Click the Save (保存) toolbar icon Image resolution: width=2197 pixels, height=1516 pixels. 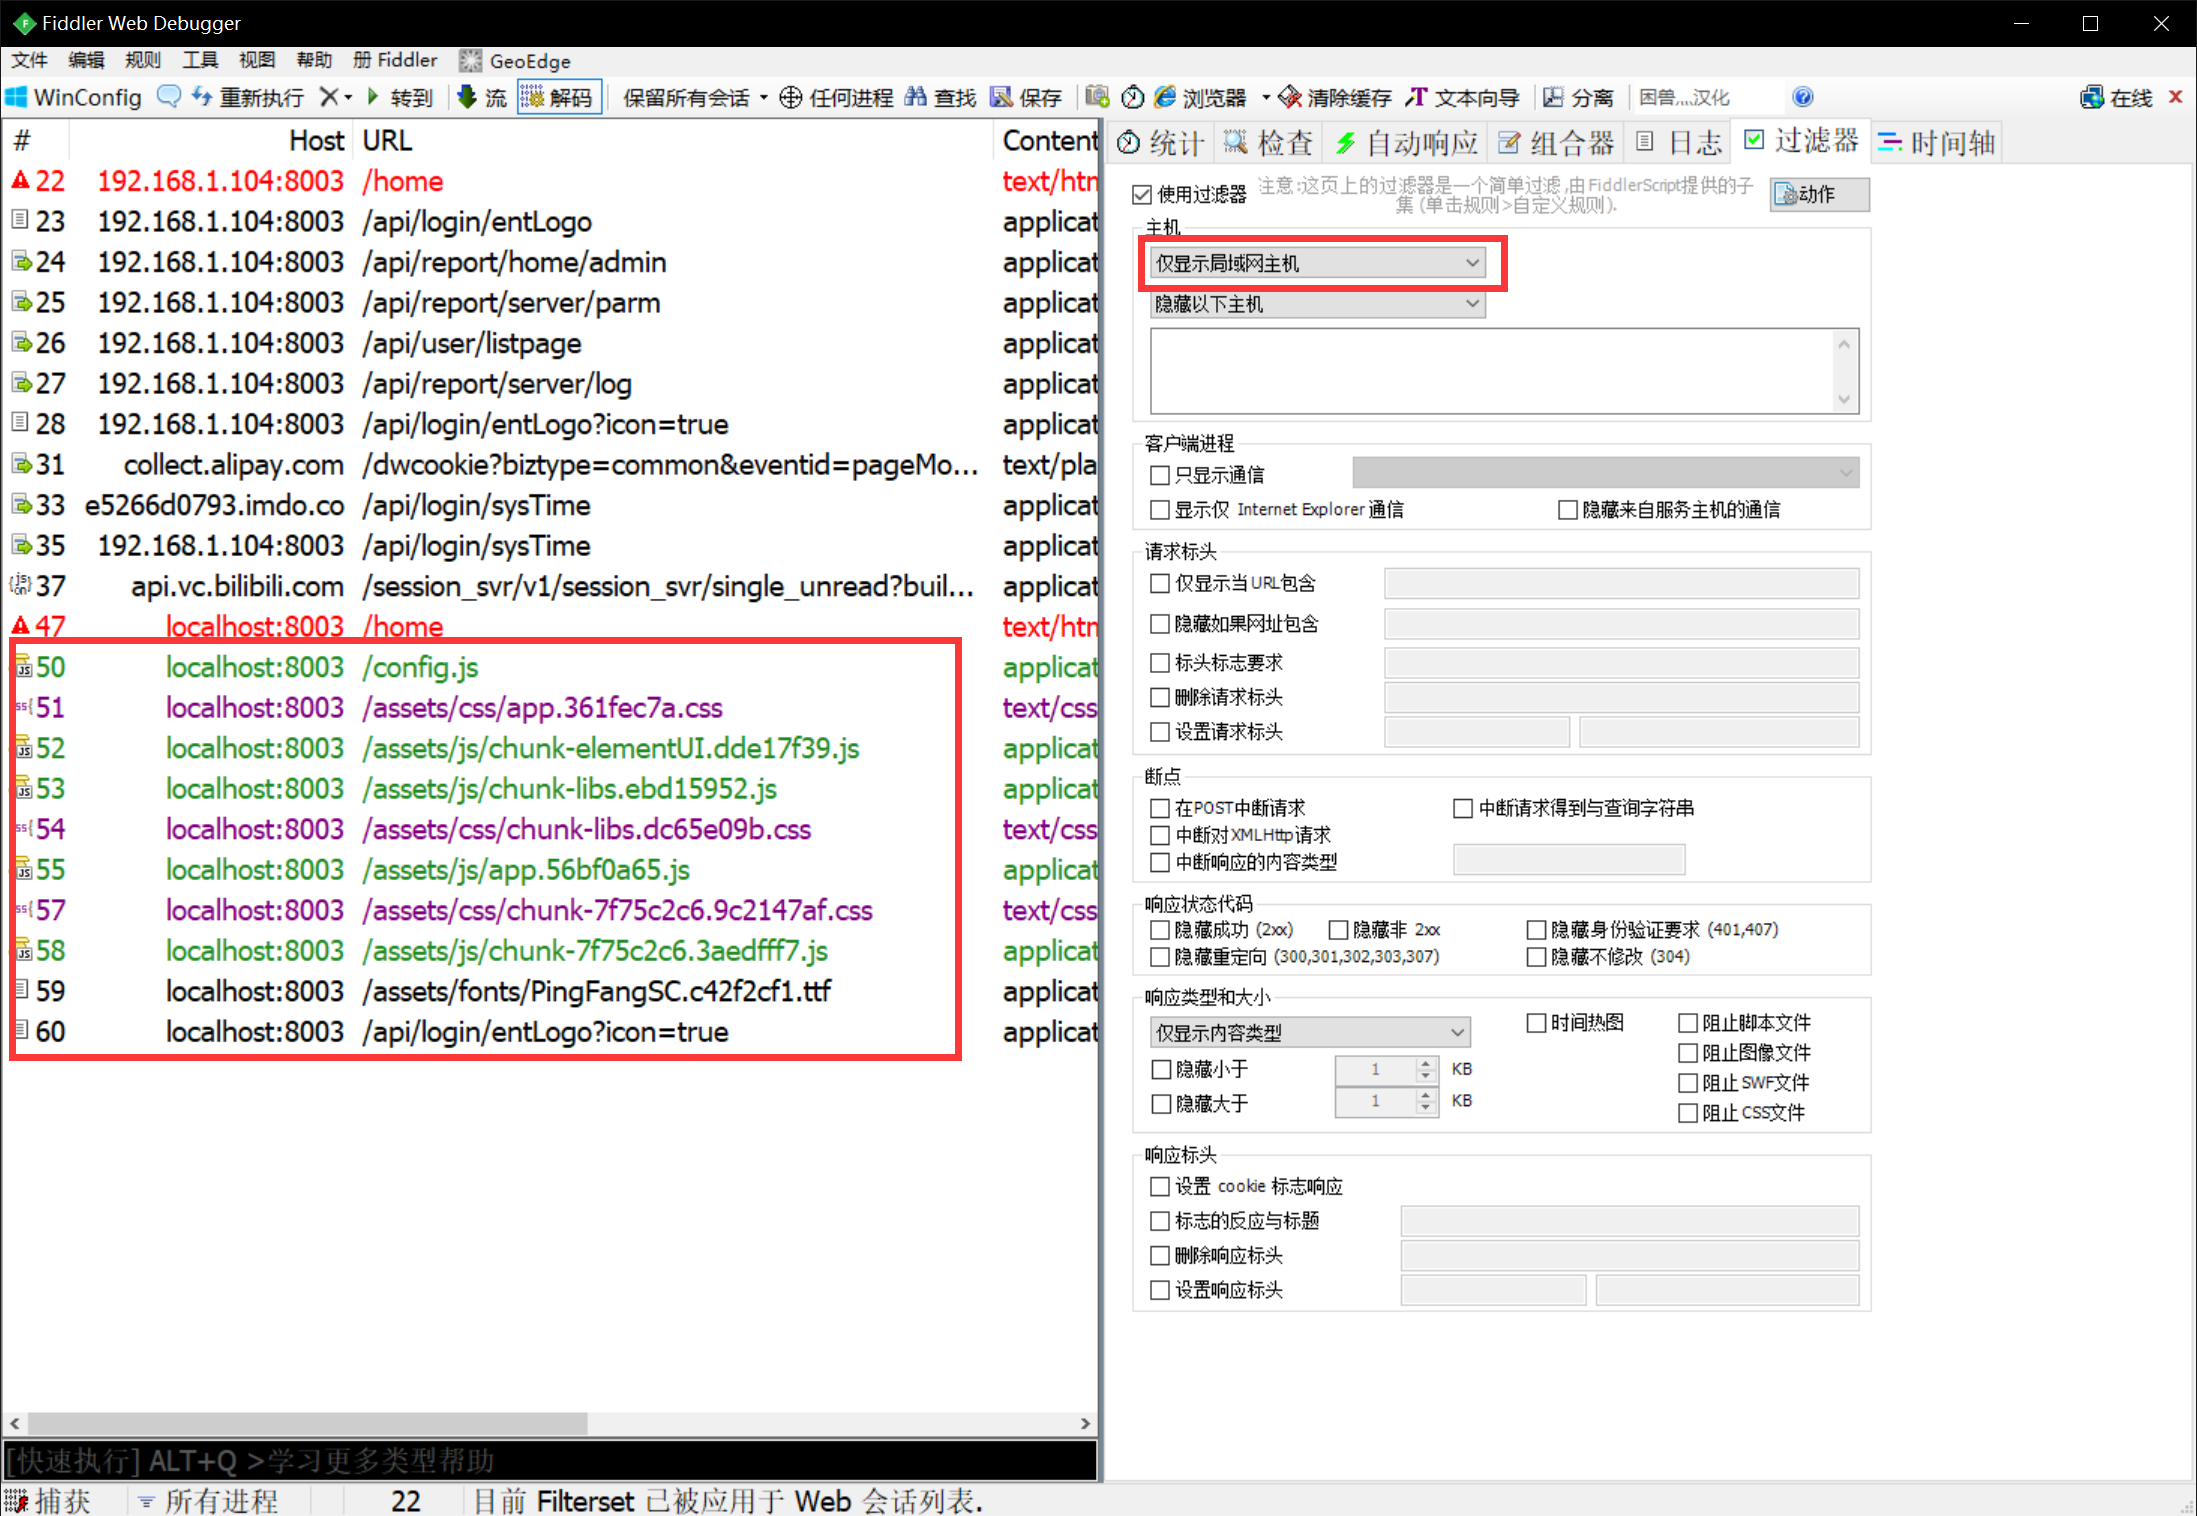pos(1001,97)
